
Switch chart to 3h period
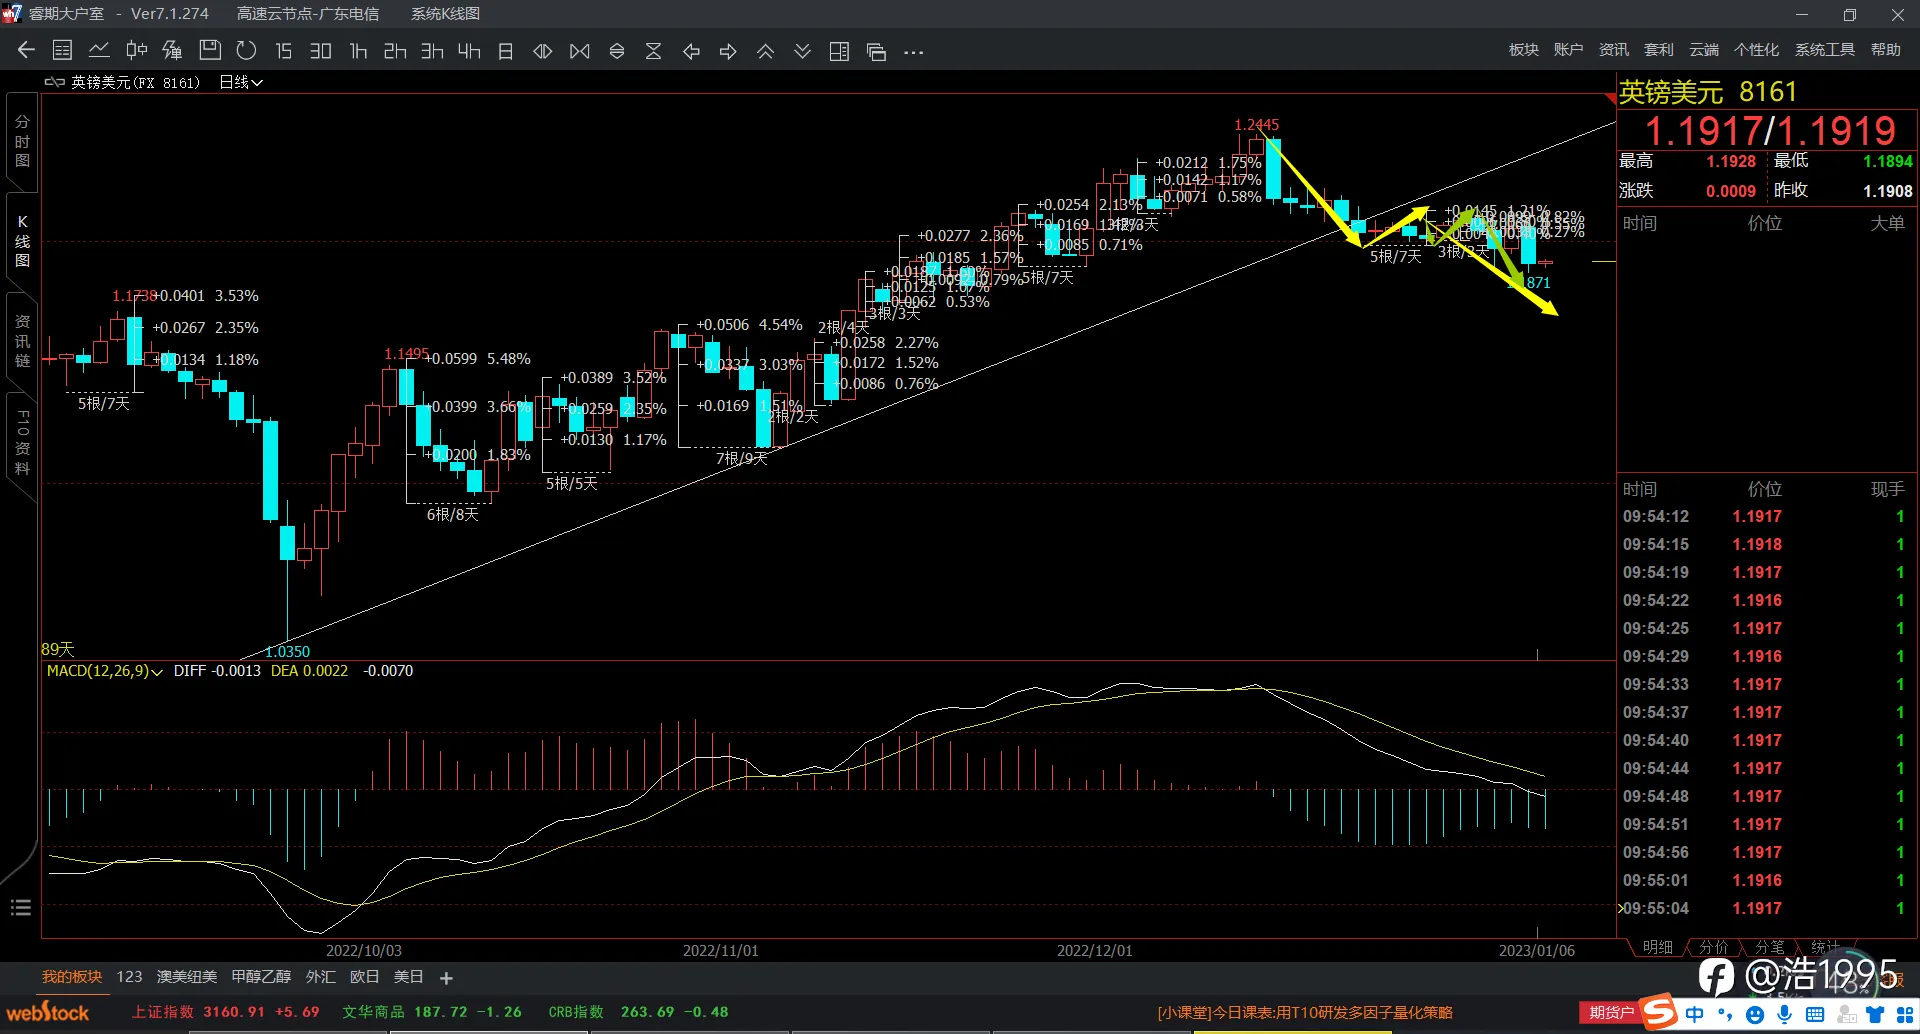pos(432,51)
